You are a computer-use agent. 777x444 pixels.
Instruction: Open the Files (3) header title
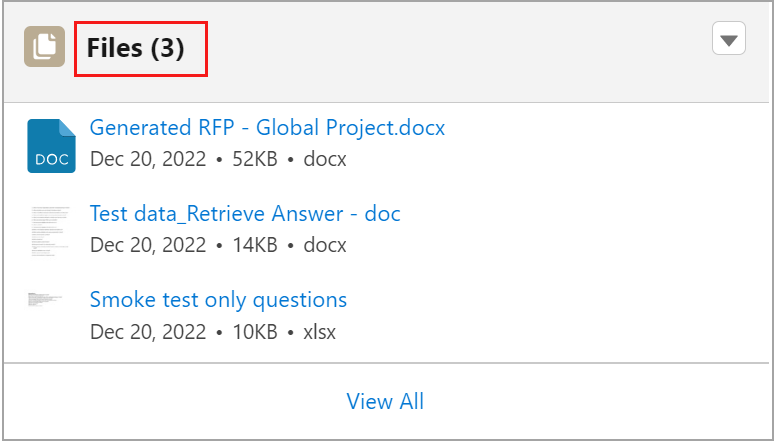click(x=135, y=48)
